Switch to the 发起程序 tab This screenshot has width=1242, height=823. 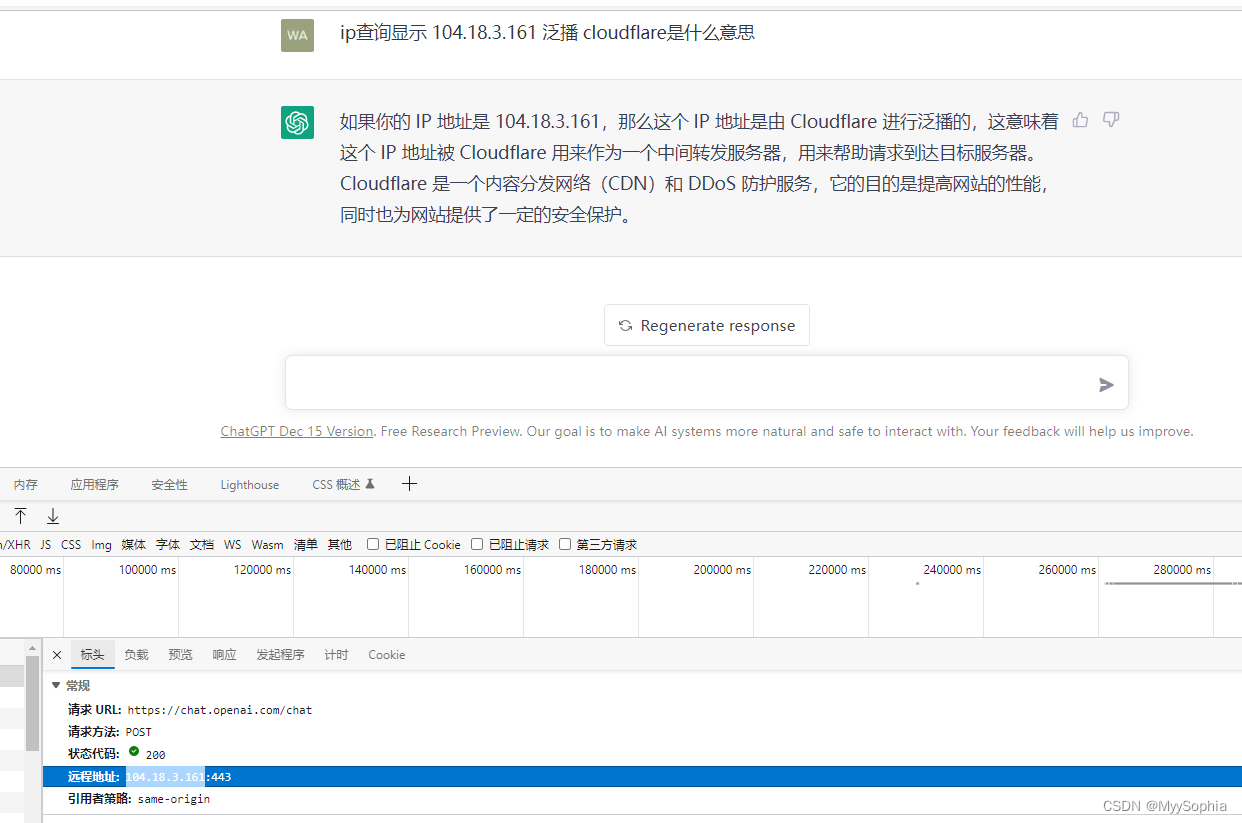pos(280,655)
